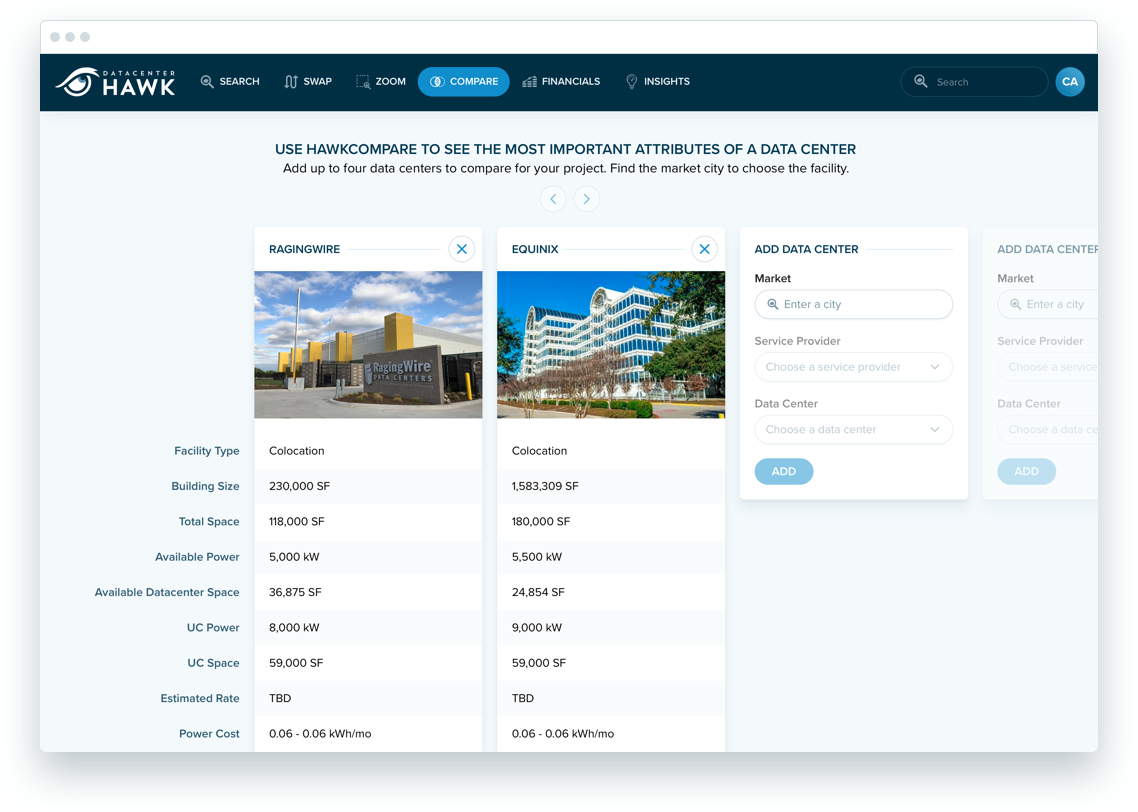Click the RagingWire facility photo
Viewport: 1138px width, 812px height.
[x=368, y=345]
